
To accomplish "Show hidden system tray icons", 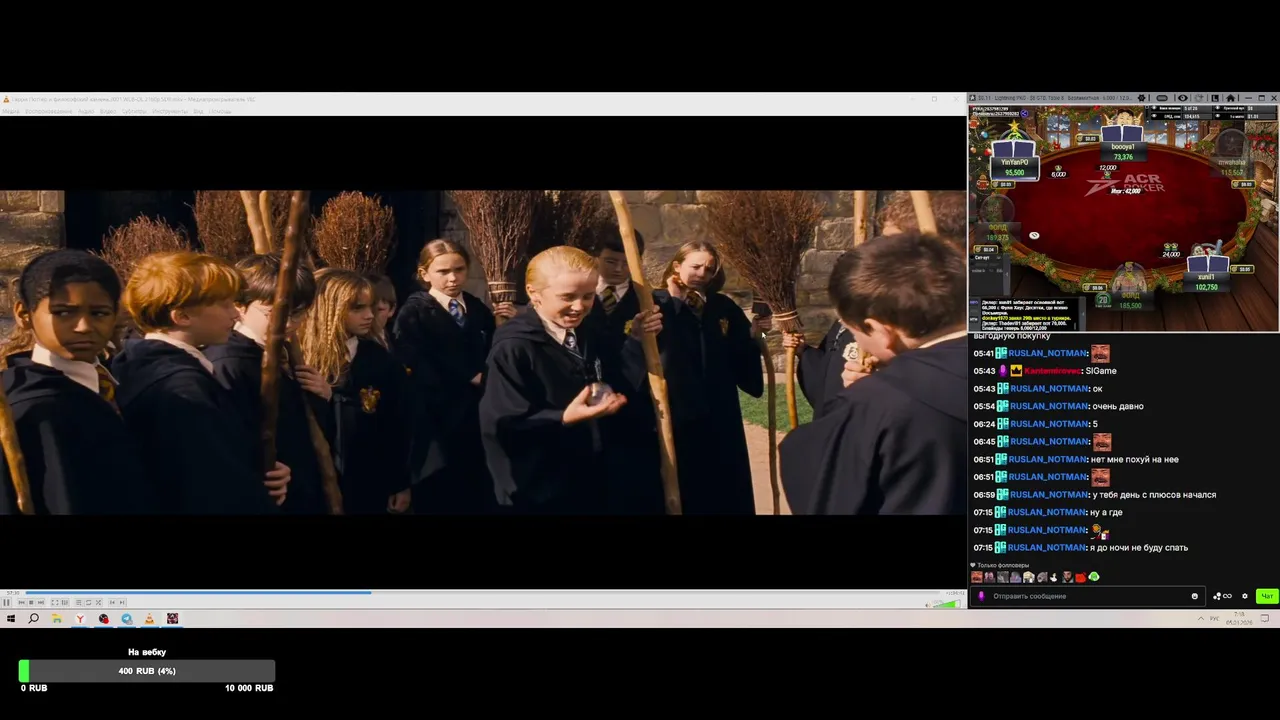I will click(x=1201, y=619).
